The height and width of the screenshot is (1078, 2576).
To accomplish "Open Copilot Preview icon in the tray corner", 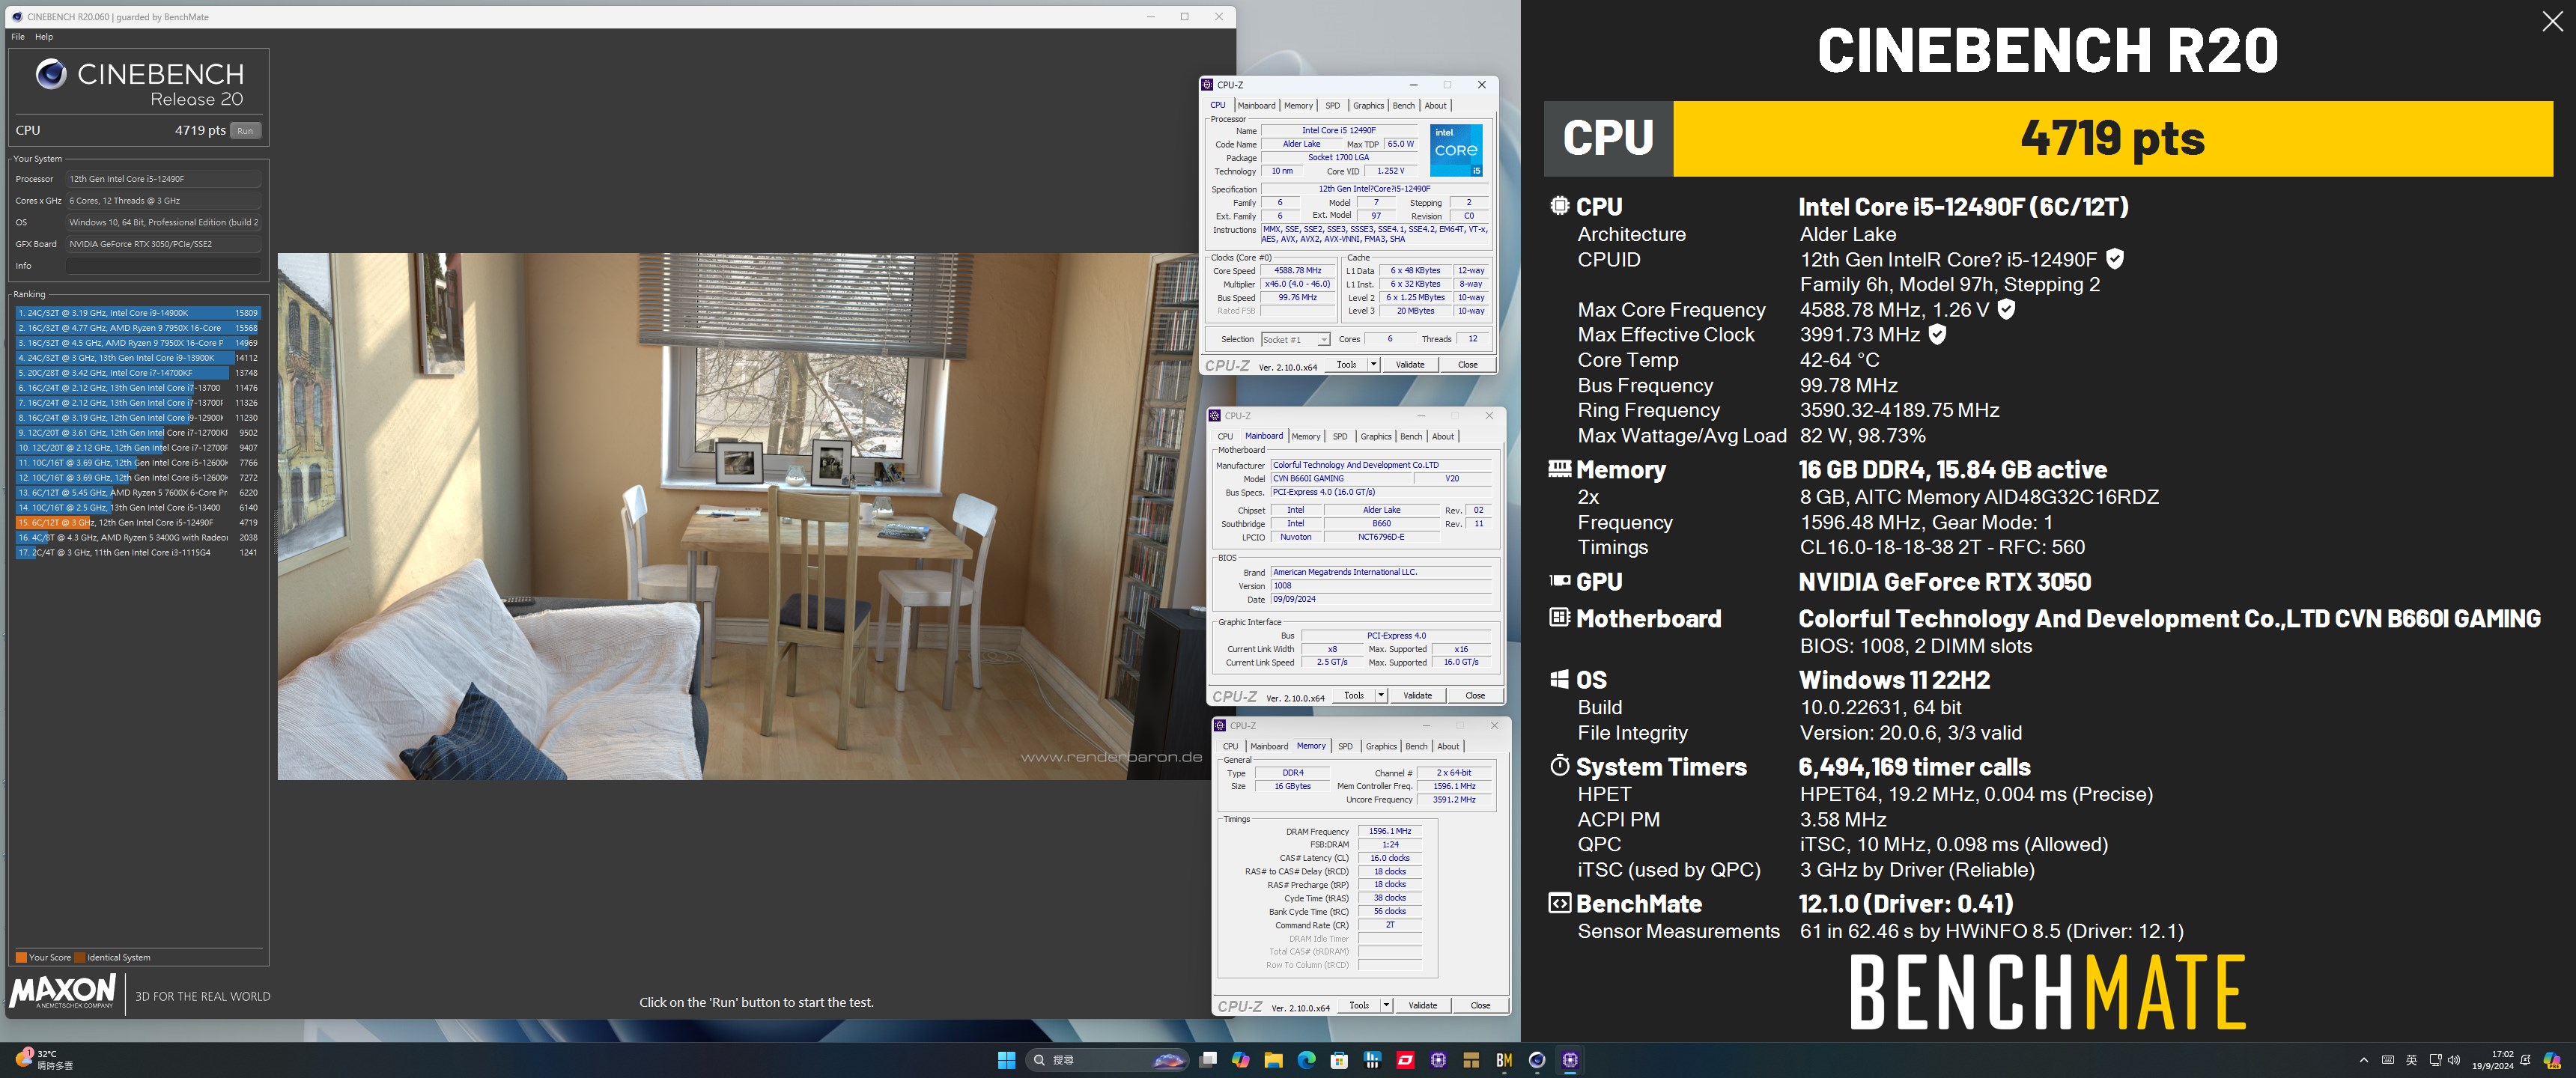I will [x=2551, y=1060].
